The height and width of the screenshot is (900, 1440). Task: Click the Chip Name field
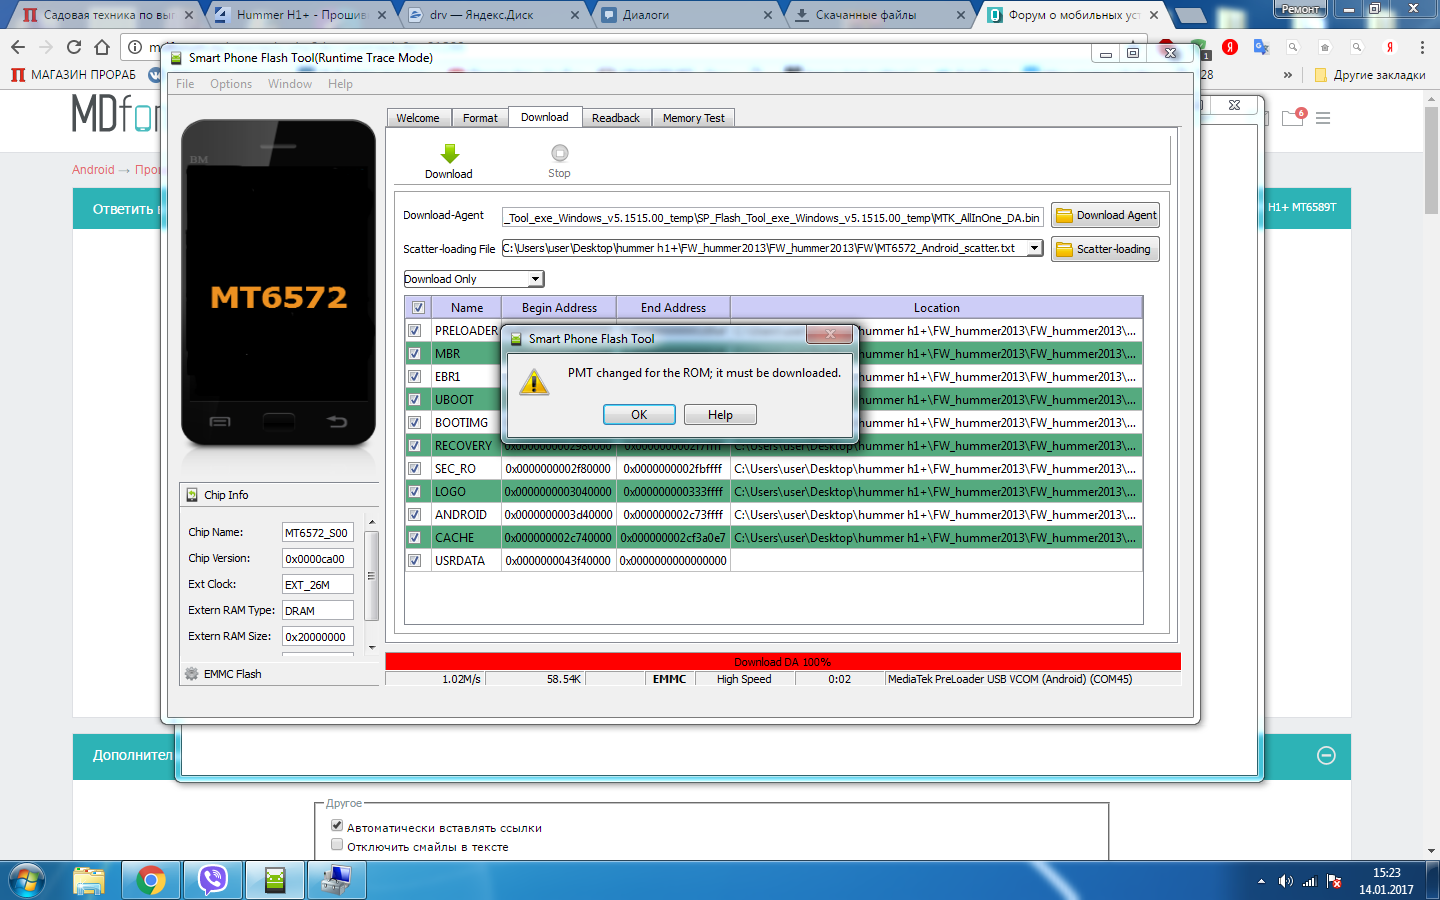click(x=317, y=533)
